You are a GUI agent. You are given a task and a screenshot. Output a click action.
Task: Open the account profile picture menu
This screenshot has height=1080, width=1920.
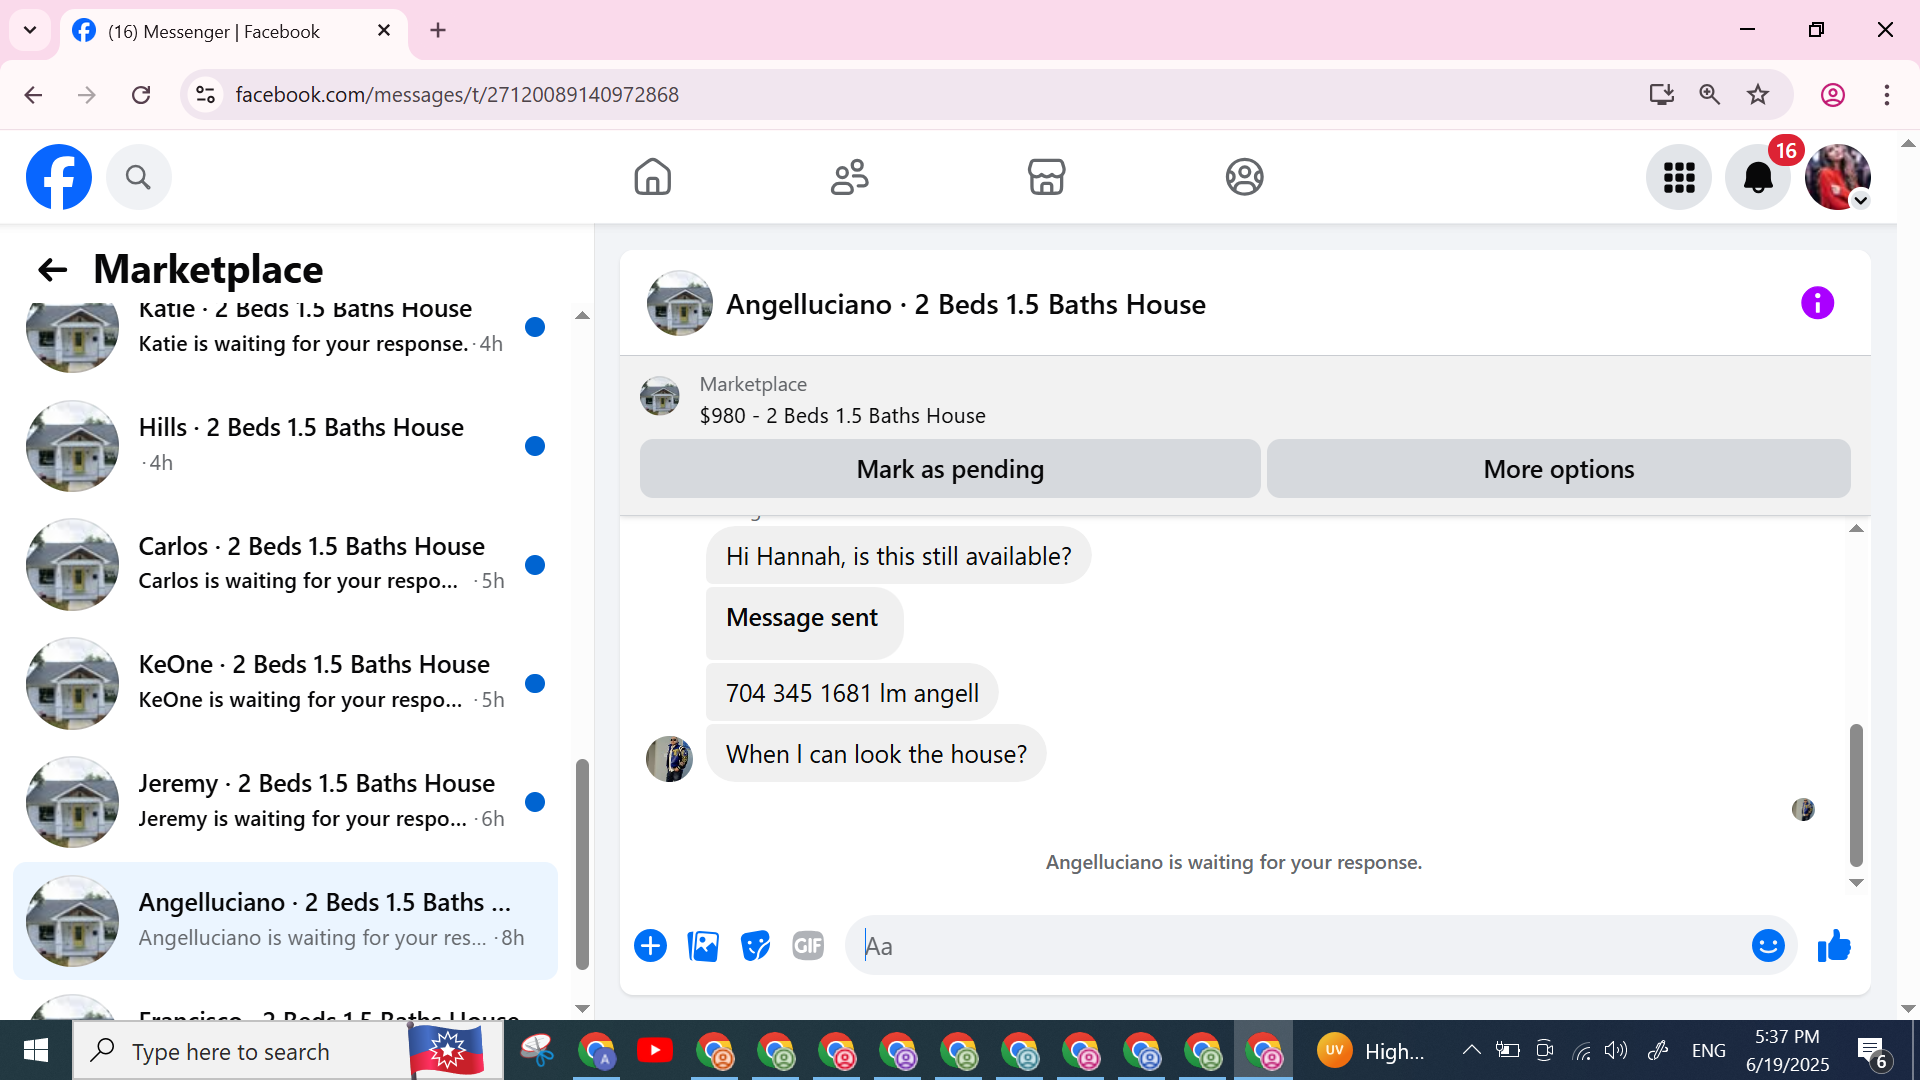click(1837, 177)
